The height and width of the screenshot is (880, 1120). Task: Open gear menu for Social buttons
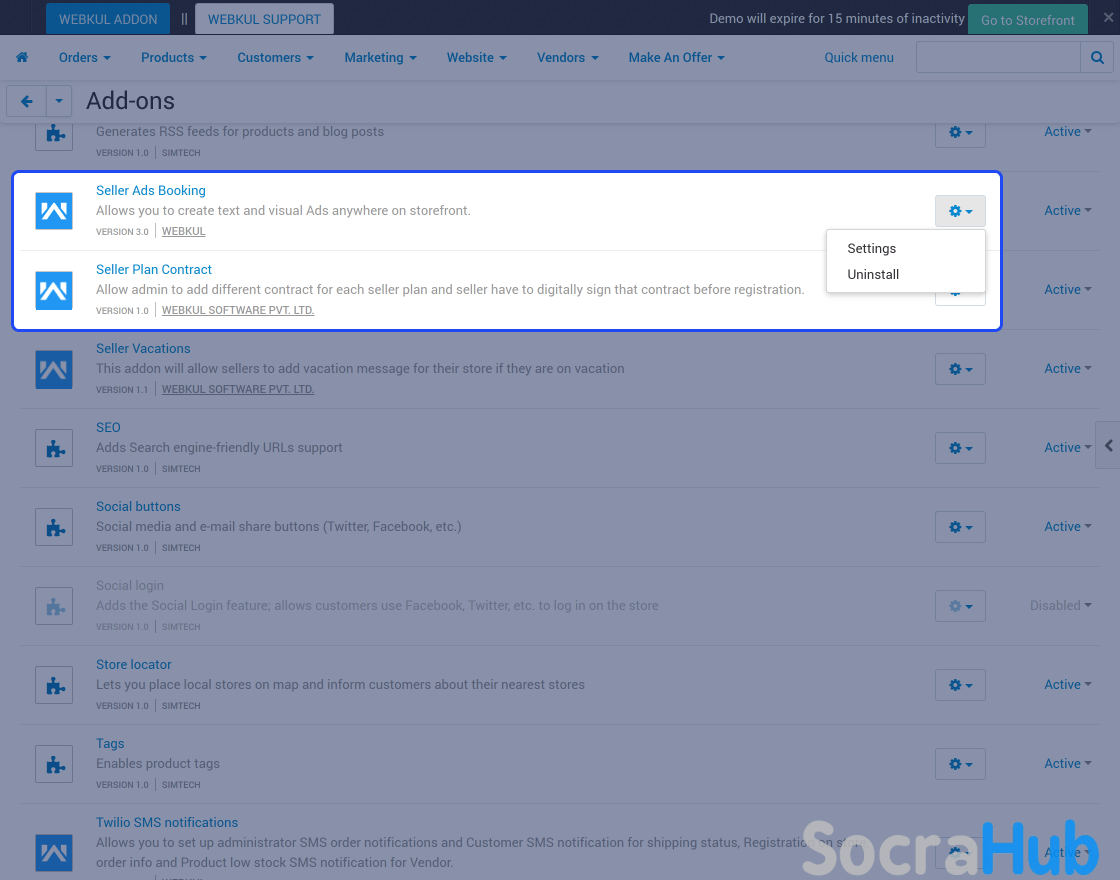pos(960,527)
